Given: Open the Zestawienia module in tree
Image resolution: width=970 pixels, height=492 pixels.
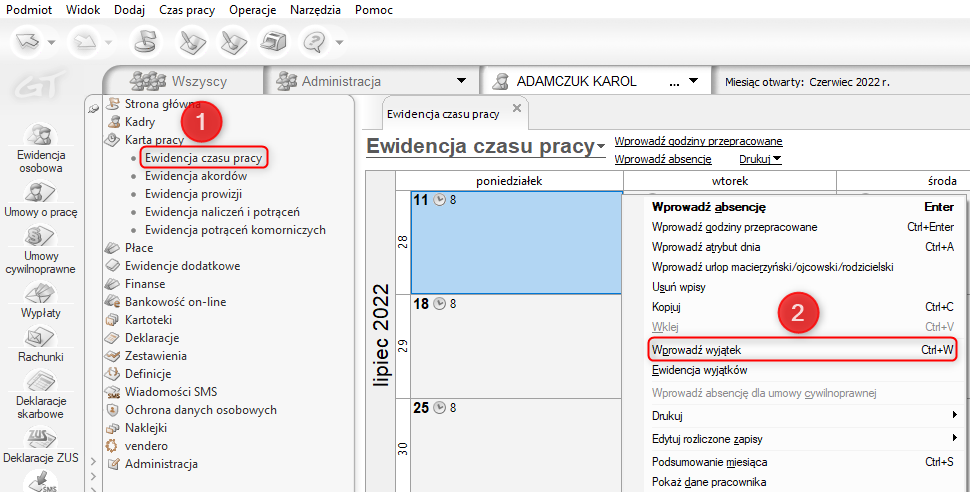Looking at the screenshot, I should [x=155, y=356].
